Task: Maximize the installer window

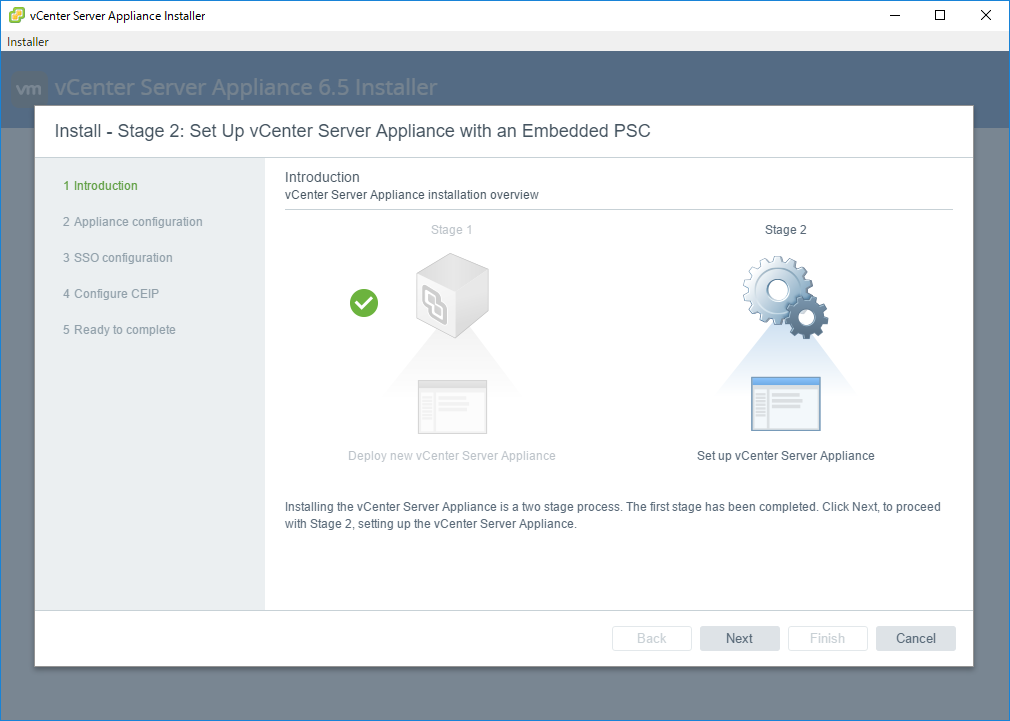Action: pos(940,15)
